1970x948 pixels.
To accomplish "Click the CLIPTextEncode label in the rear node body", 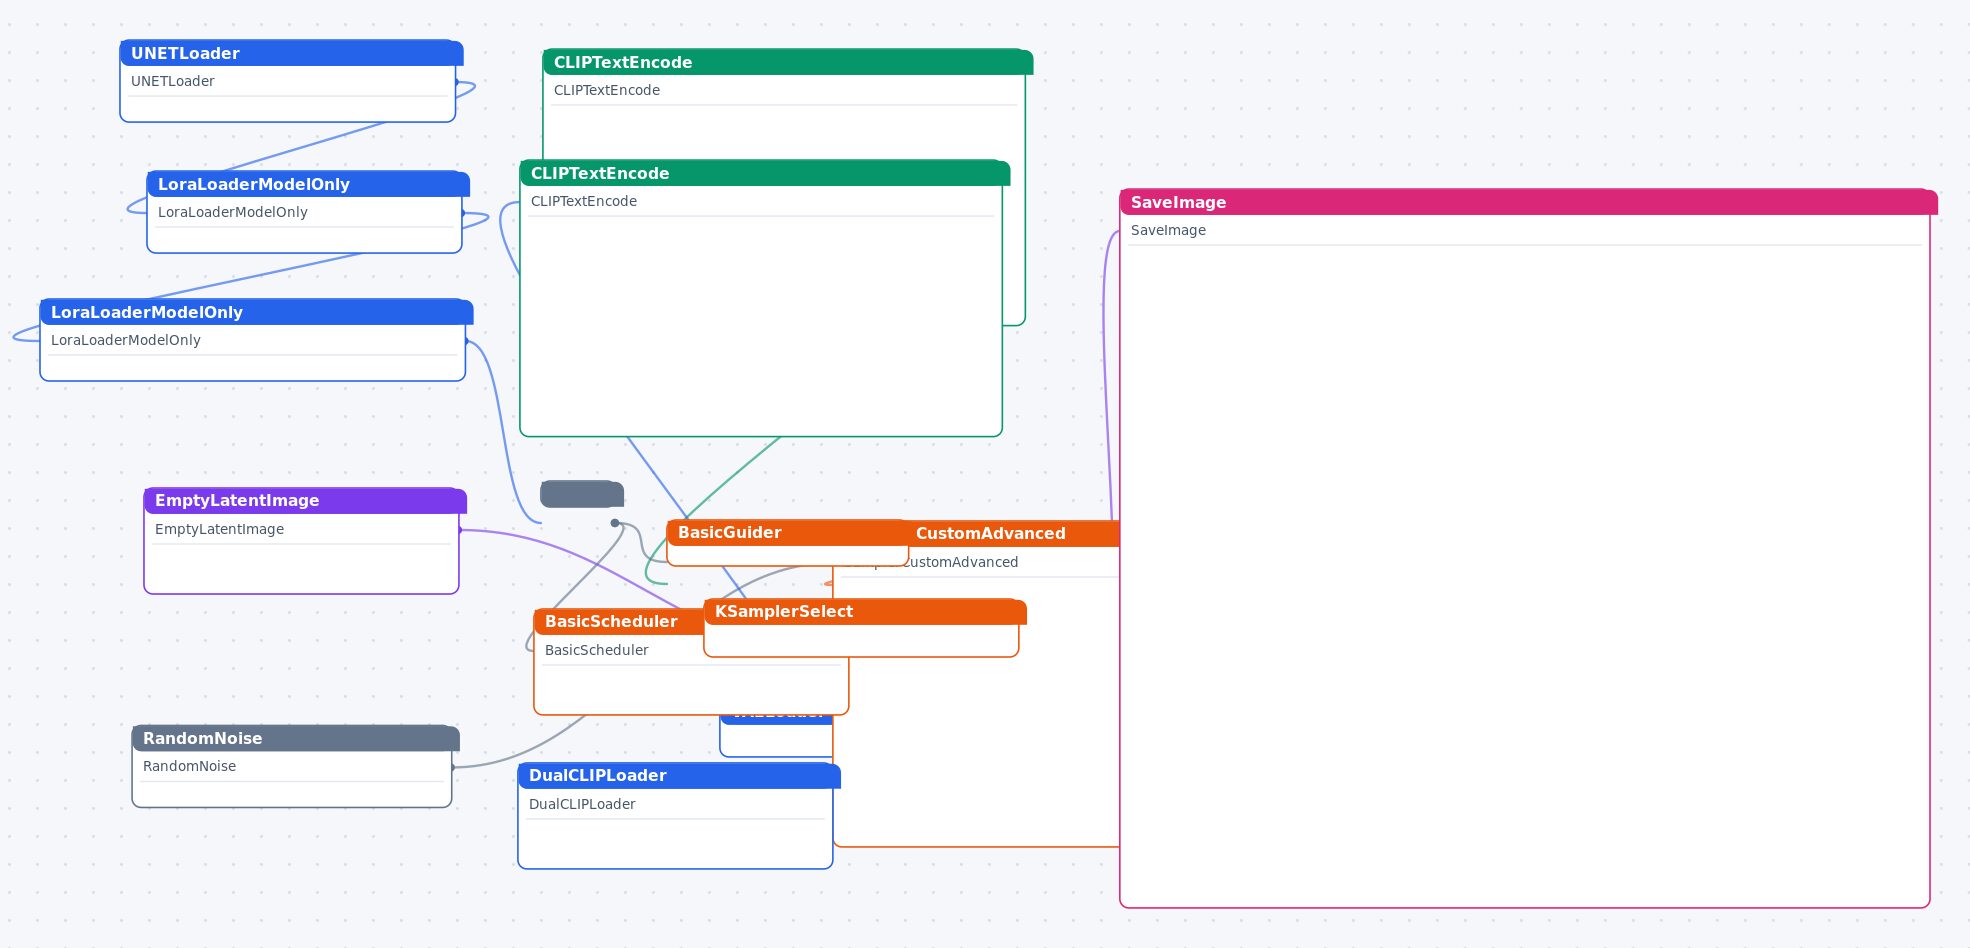I will coord(607,90).
